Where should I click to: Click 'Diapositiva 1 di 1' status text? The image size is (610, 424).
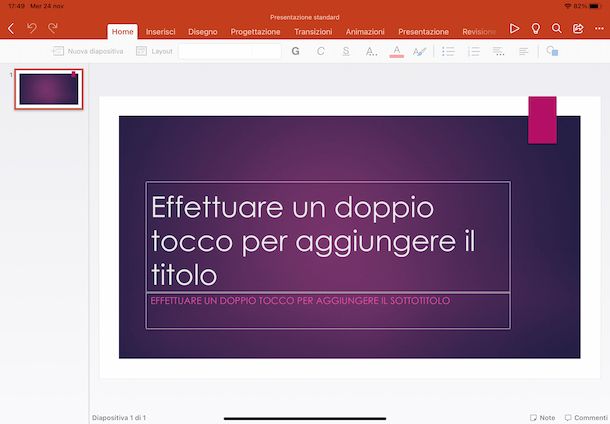(119, 418)
